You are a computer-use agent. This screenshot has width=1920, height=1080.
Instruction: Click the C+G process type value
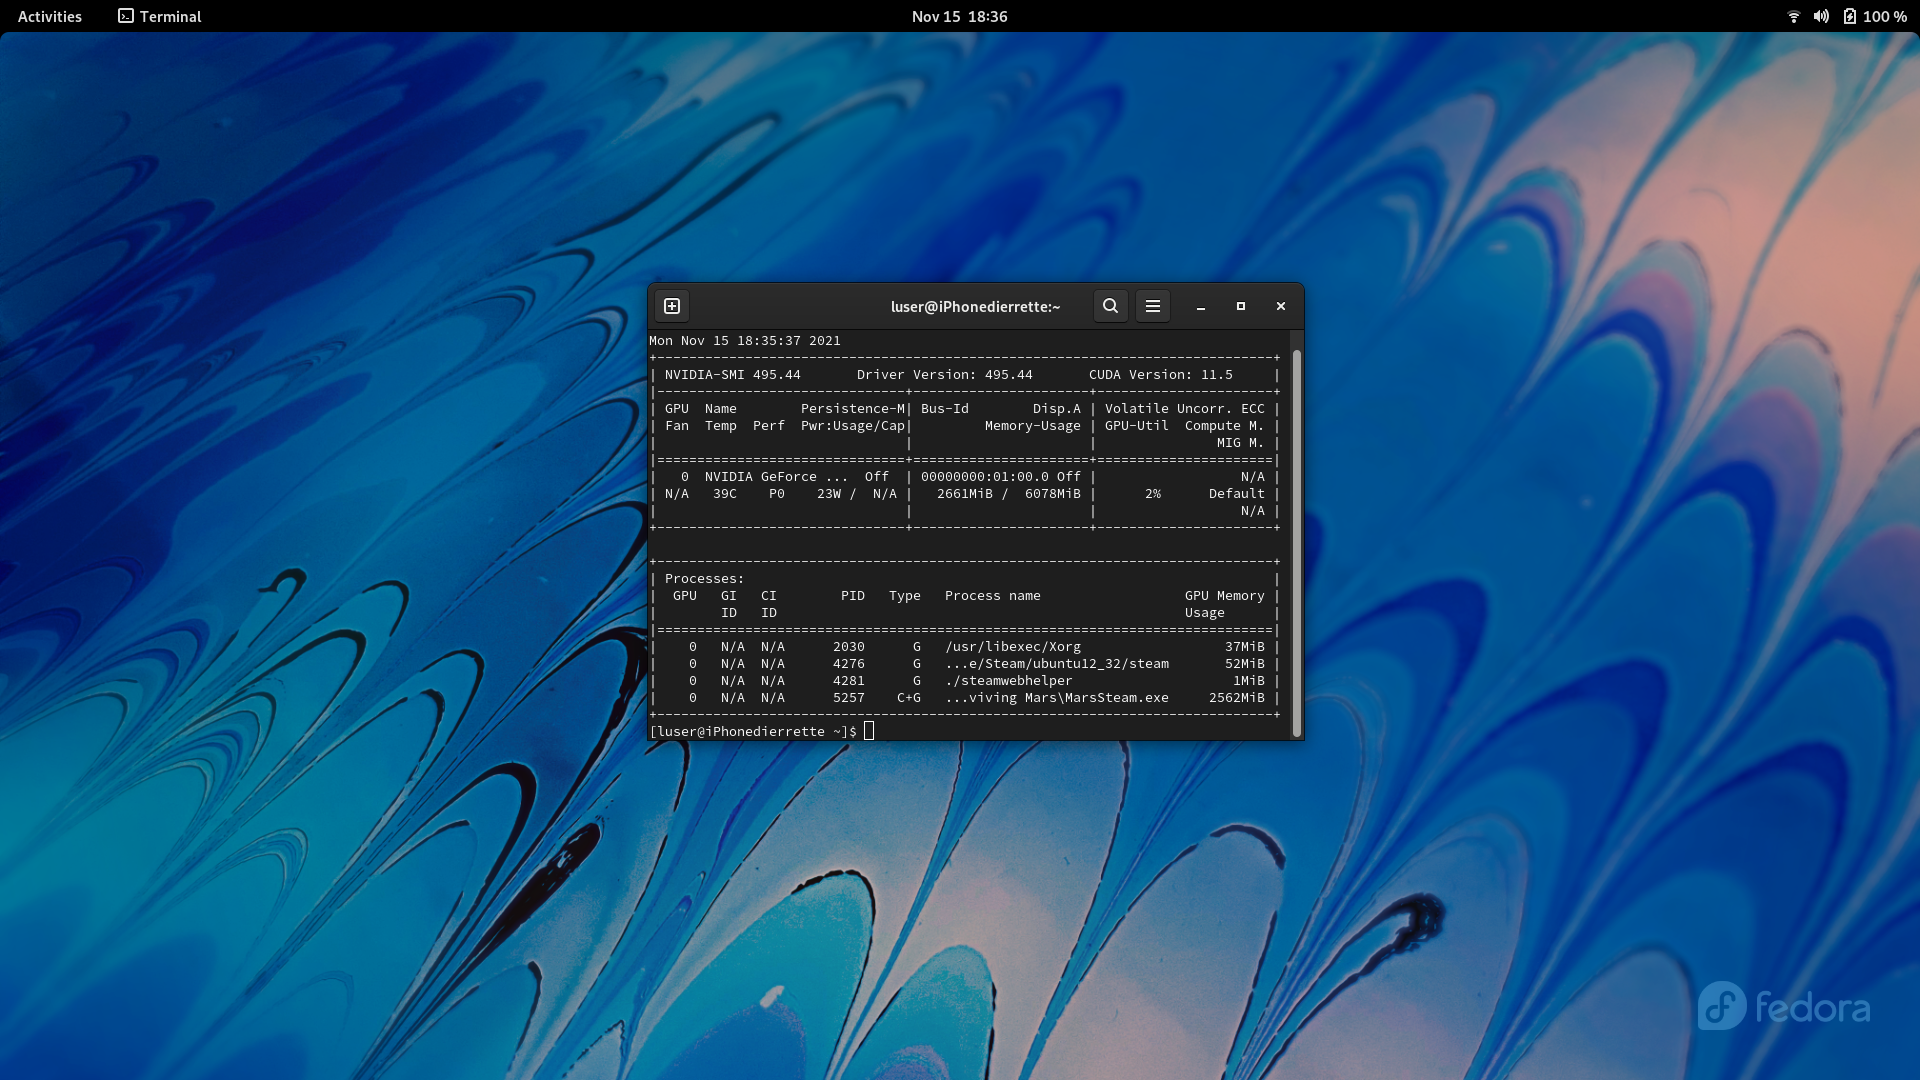tap(909, 698)
